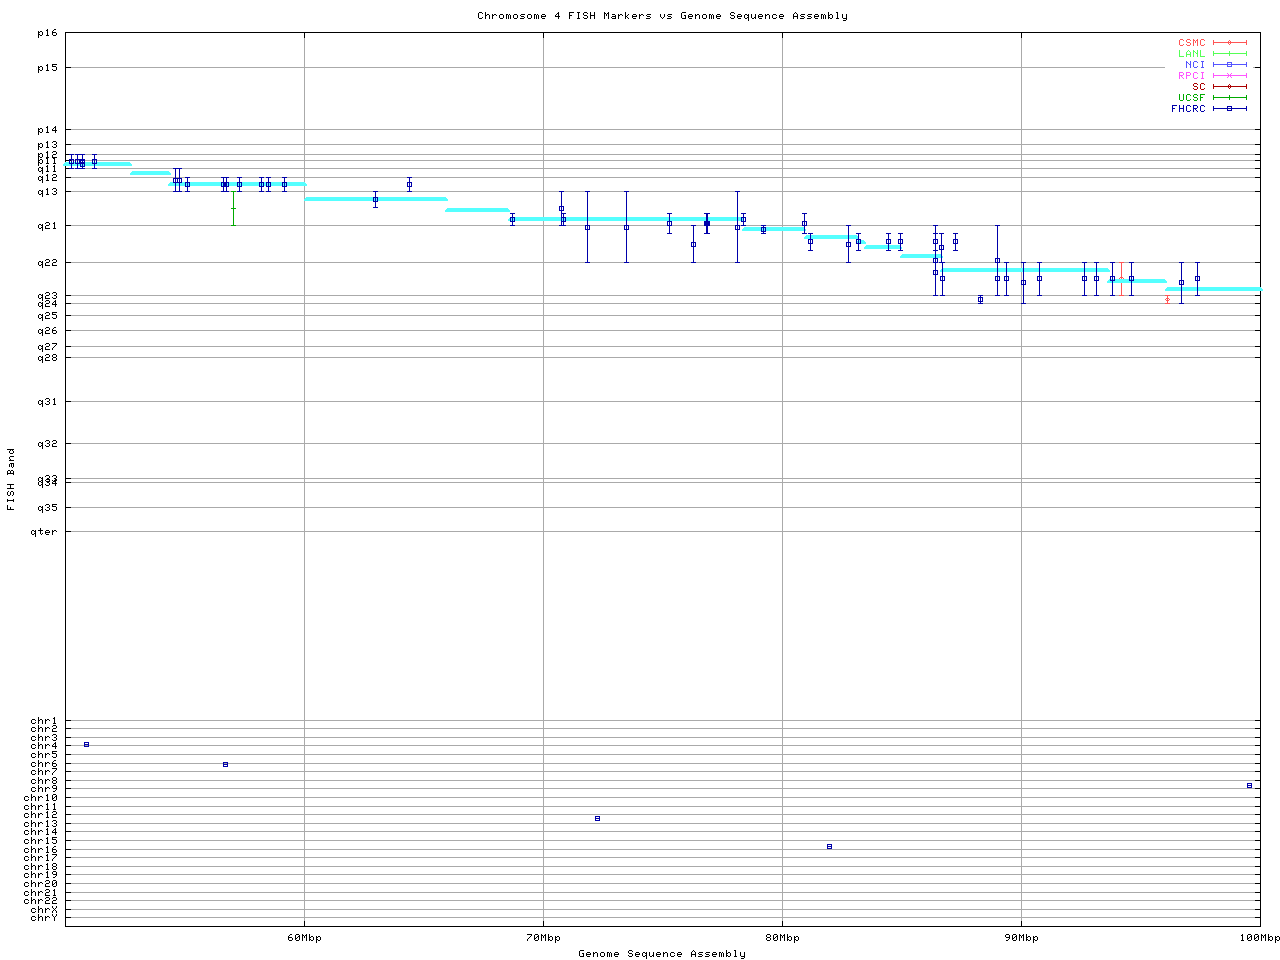Select the SC red legend marker
The height and width of the screenshot is (960, 1280).
pos(1229,87)
